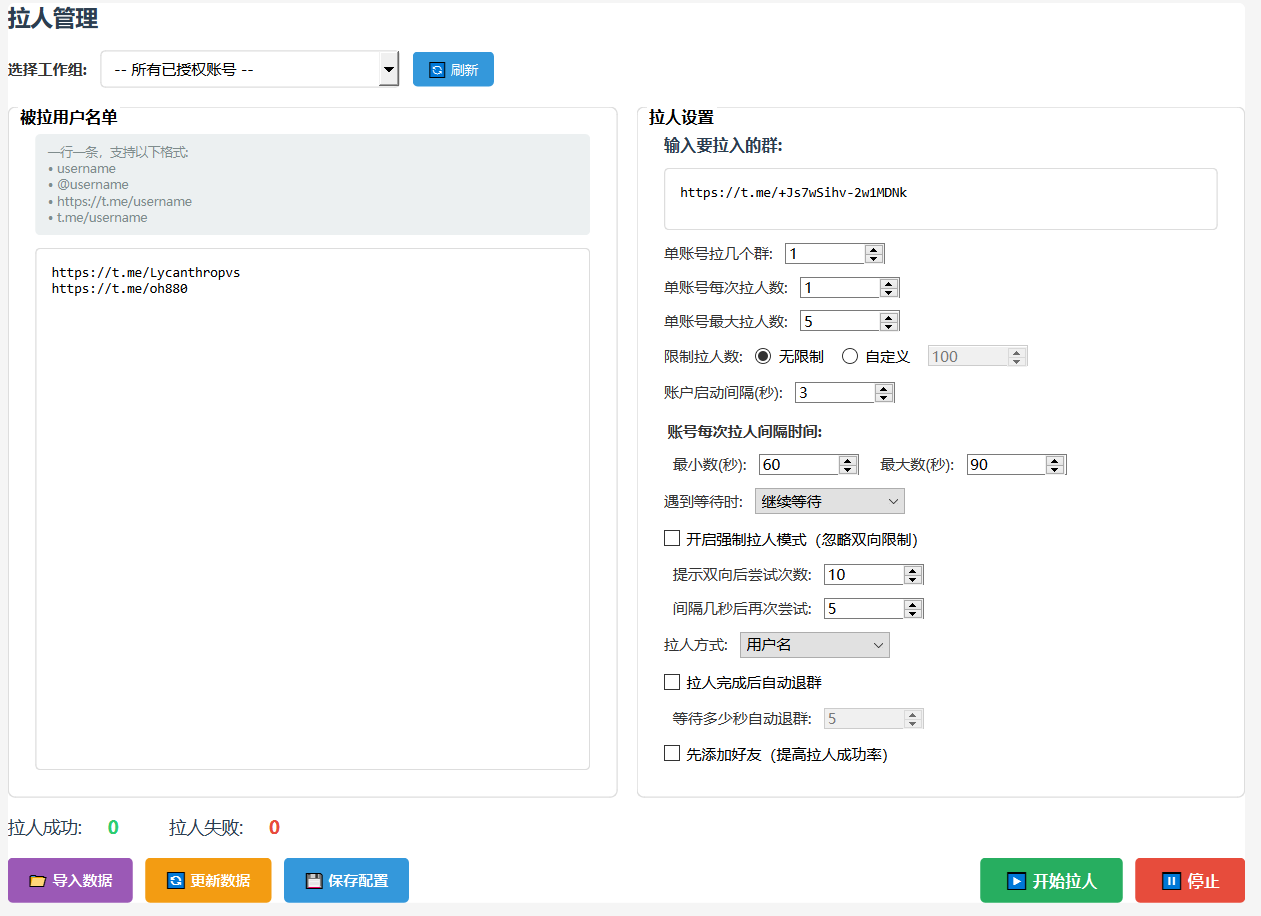The width and height of the screenshot is (1261, 916).
Task: Click the sync icon on 更新数据
Action: (175, 881)
